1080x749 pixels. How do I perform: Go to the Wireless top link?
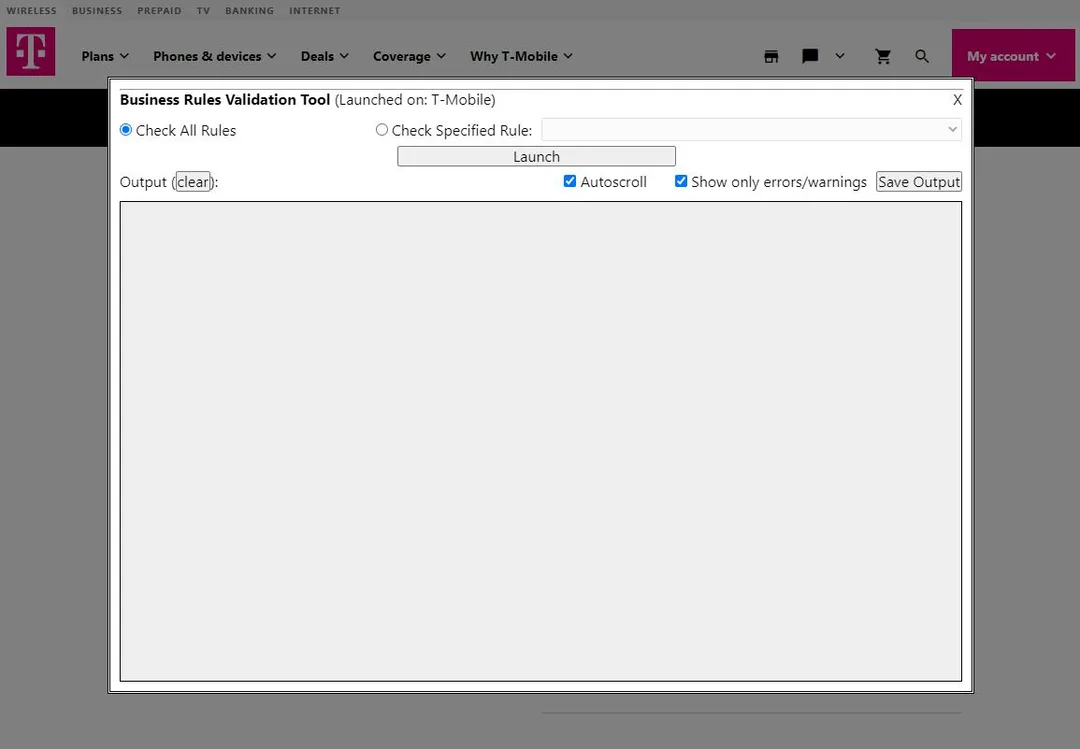[32, 11]
